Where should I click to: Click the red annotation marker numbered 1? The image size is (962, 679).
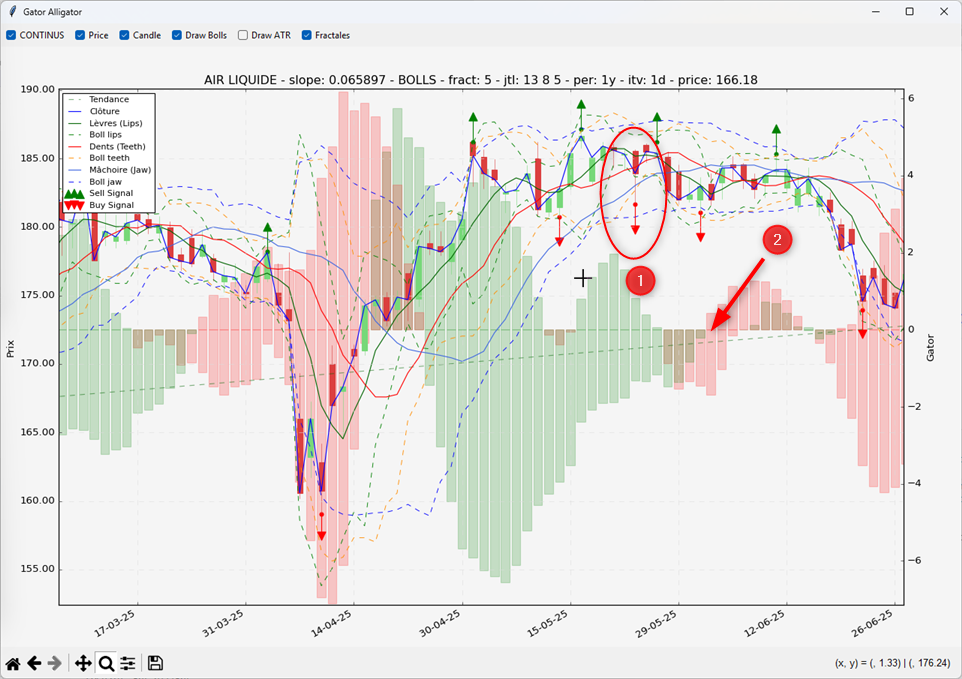[x=640, y=282]
